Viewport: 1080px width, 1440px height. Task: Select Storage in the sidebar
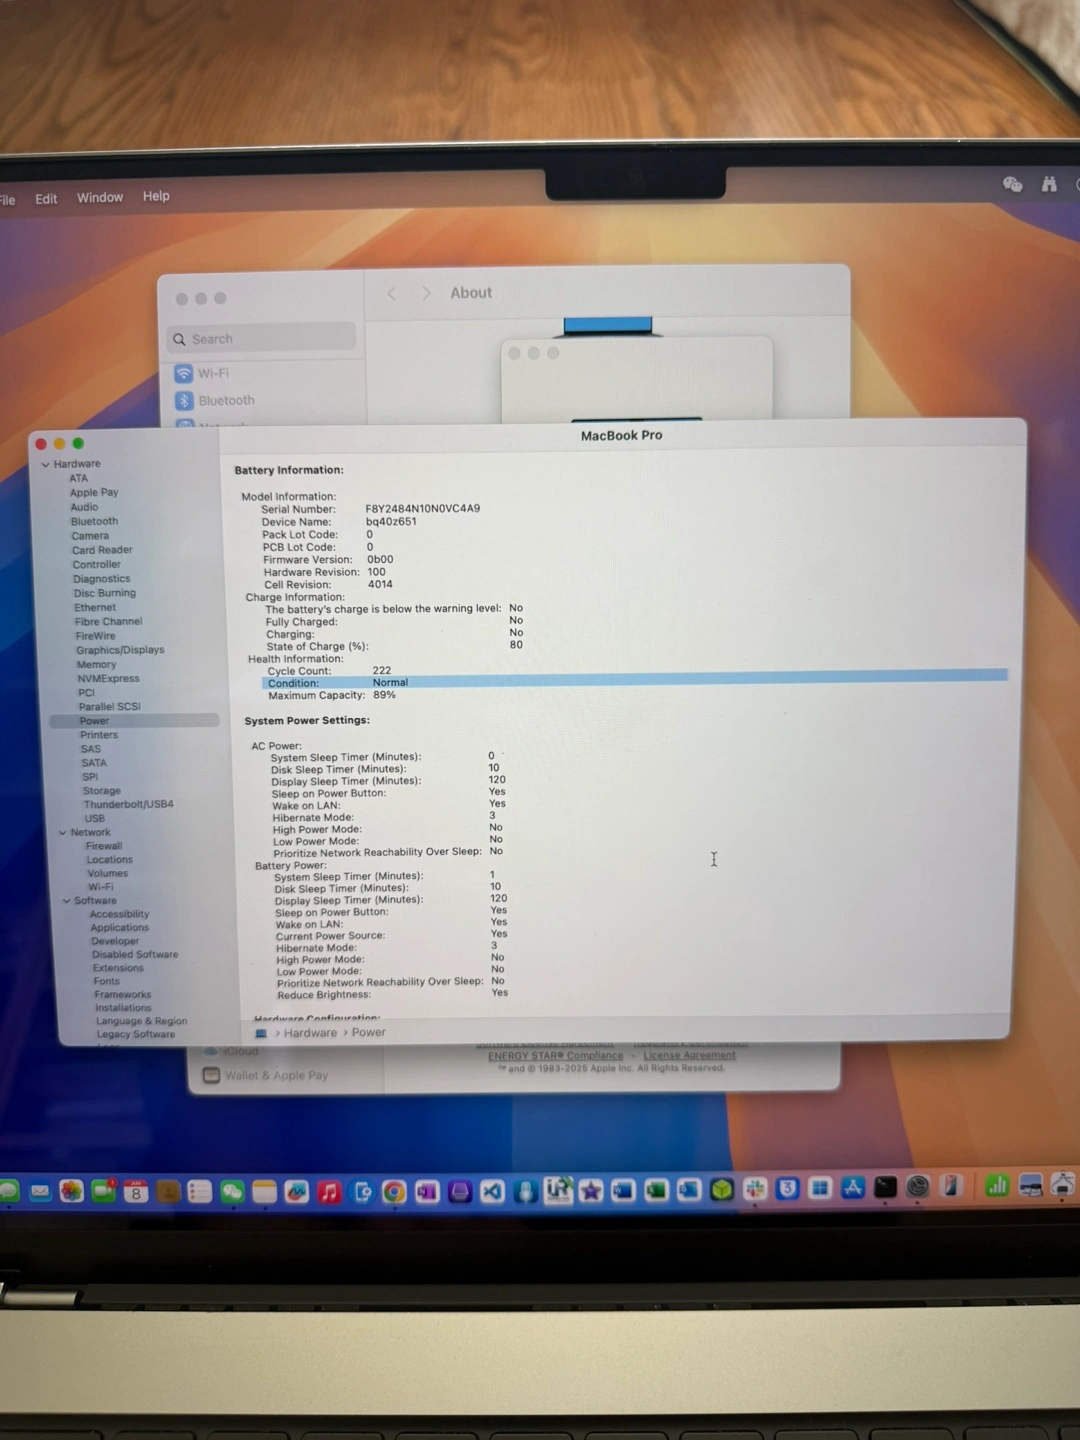coord(101,791)
